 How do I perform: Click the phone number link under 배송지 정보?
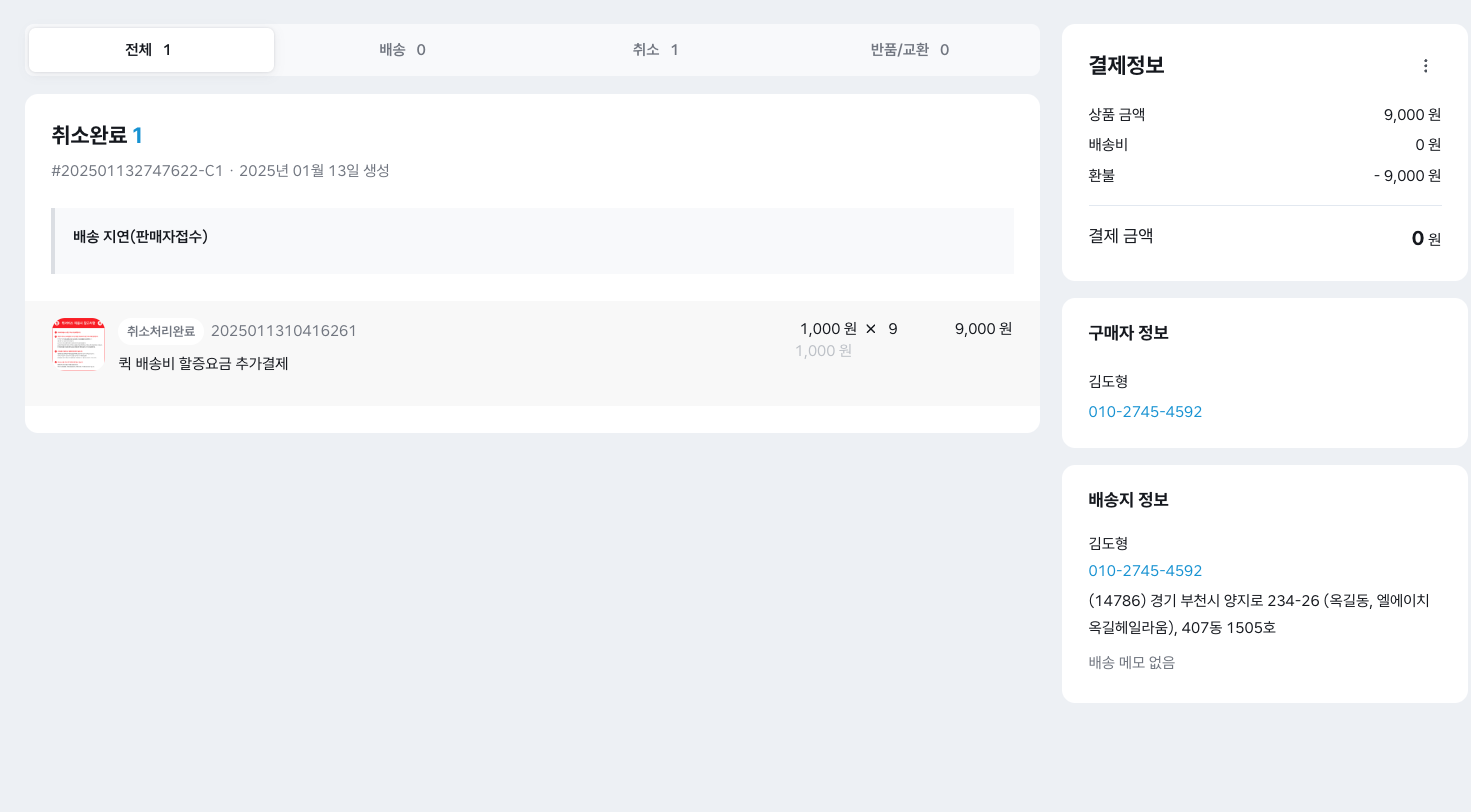1145,571
